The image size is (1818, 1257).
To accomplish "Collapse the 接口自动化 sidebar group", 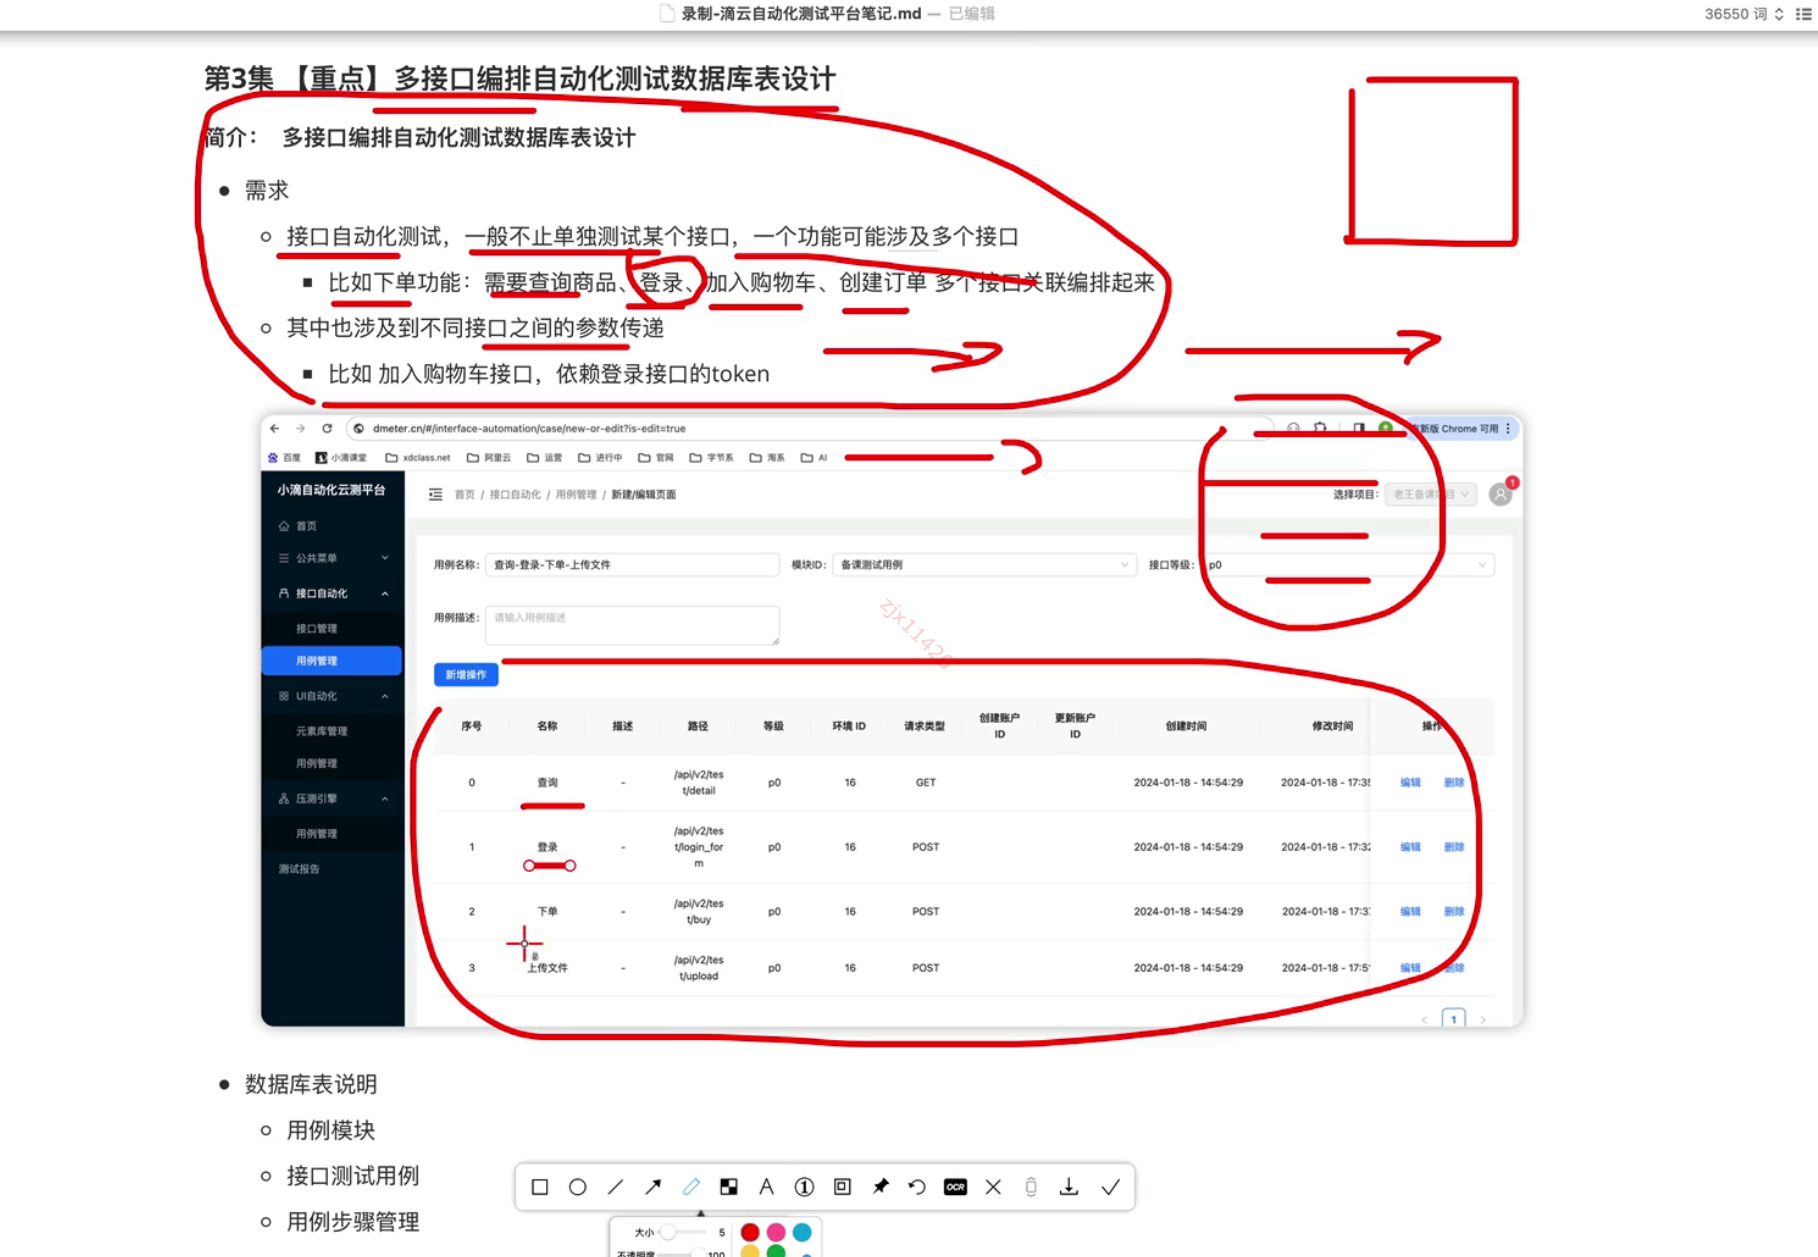I will [332, 593].
